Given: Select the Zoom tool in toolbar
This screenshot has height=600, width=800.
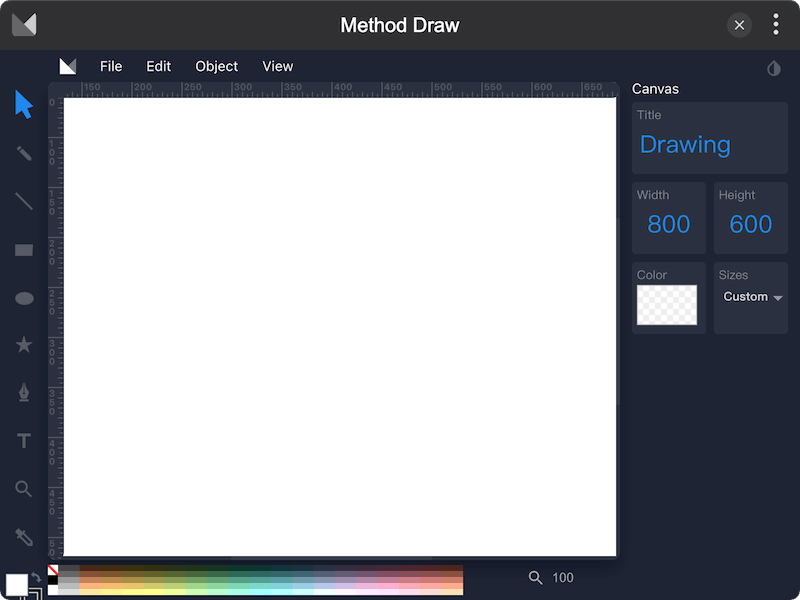Looking at the screenshot, I should point(24,489).
